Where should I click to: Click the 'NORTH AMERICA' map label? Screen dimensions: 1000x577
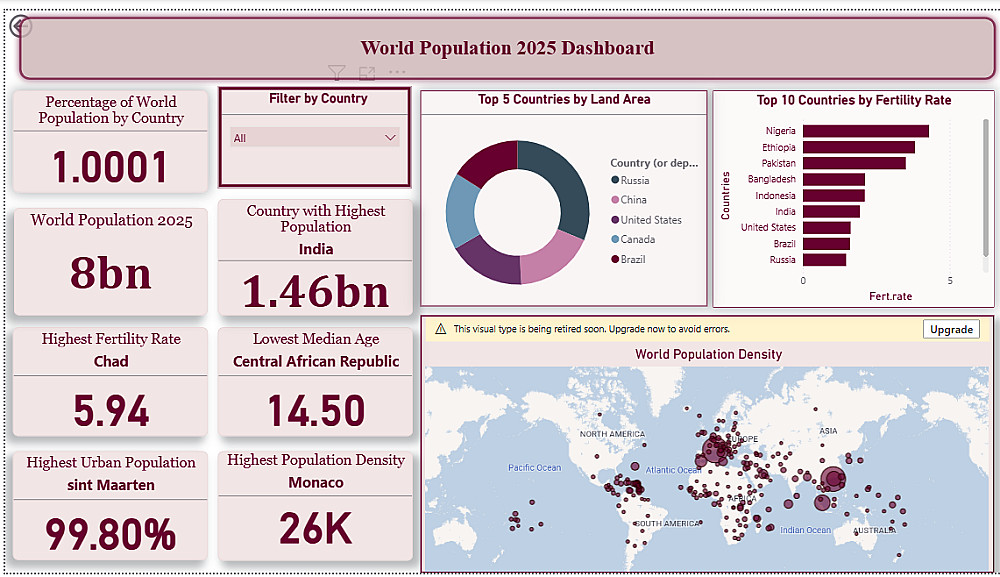612,434
